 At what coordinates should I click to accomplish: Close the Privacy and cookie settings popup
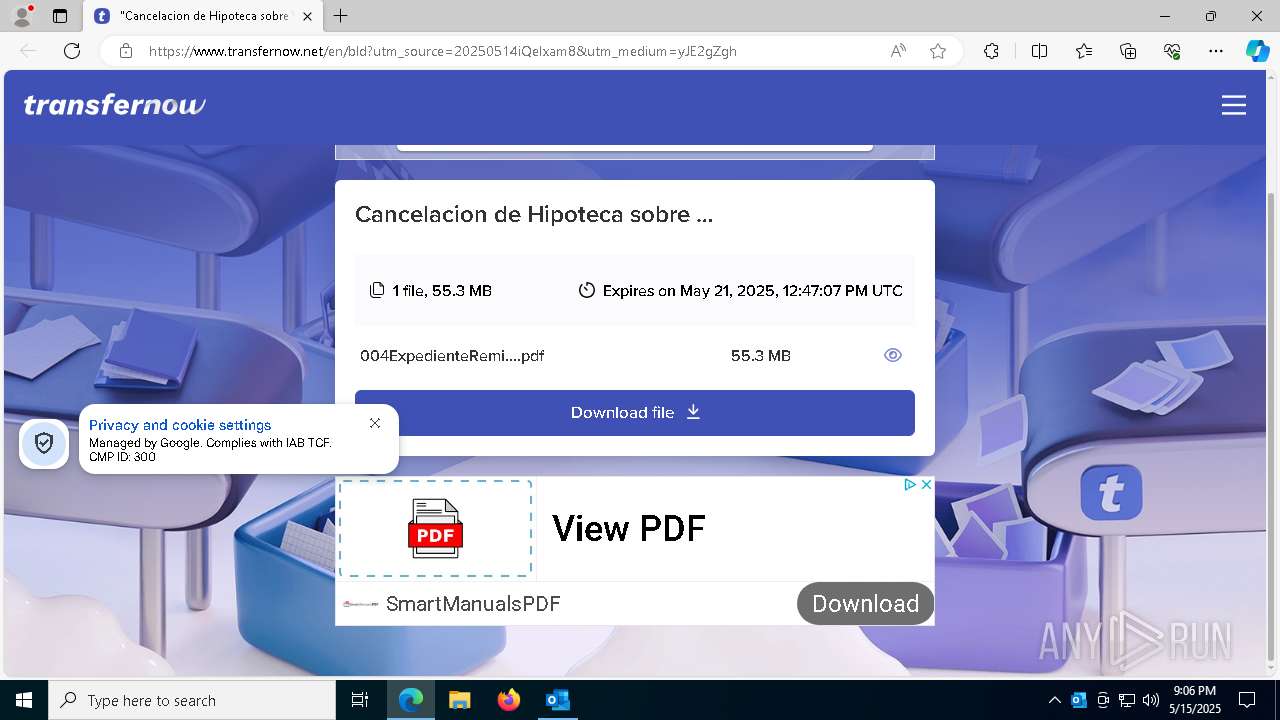coord(375,423)
